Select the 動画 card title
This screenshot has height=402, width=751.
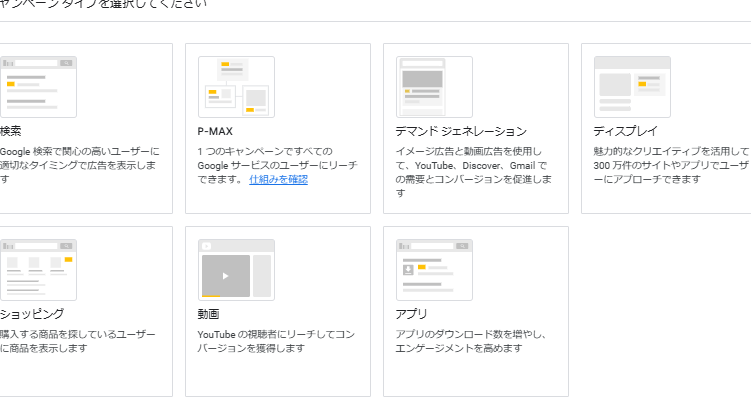[x=208, y=314]
